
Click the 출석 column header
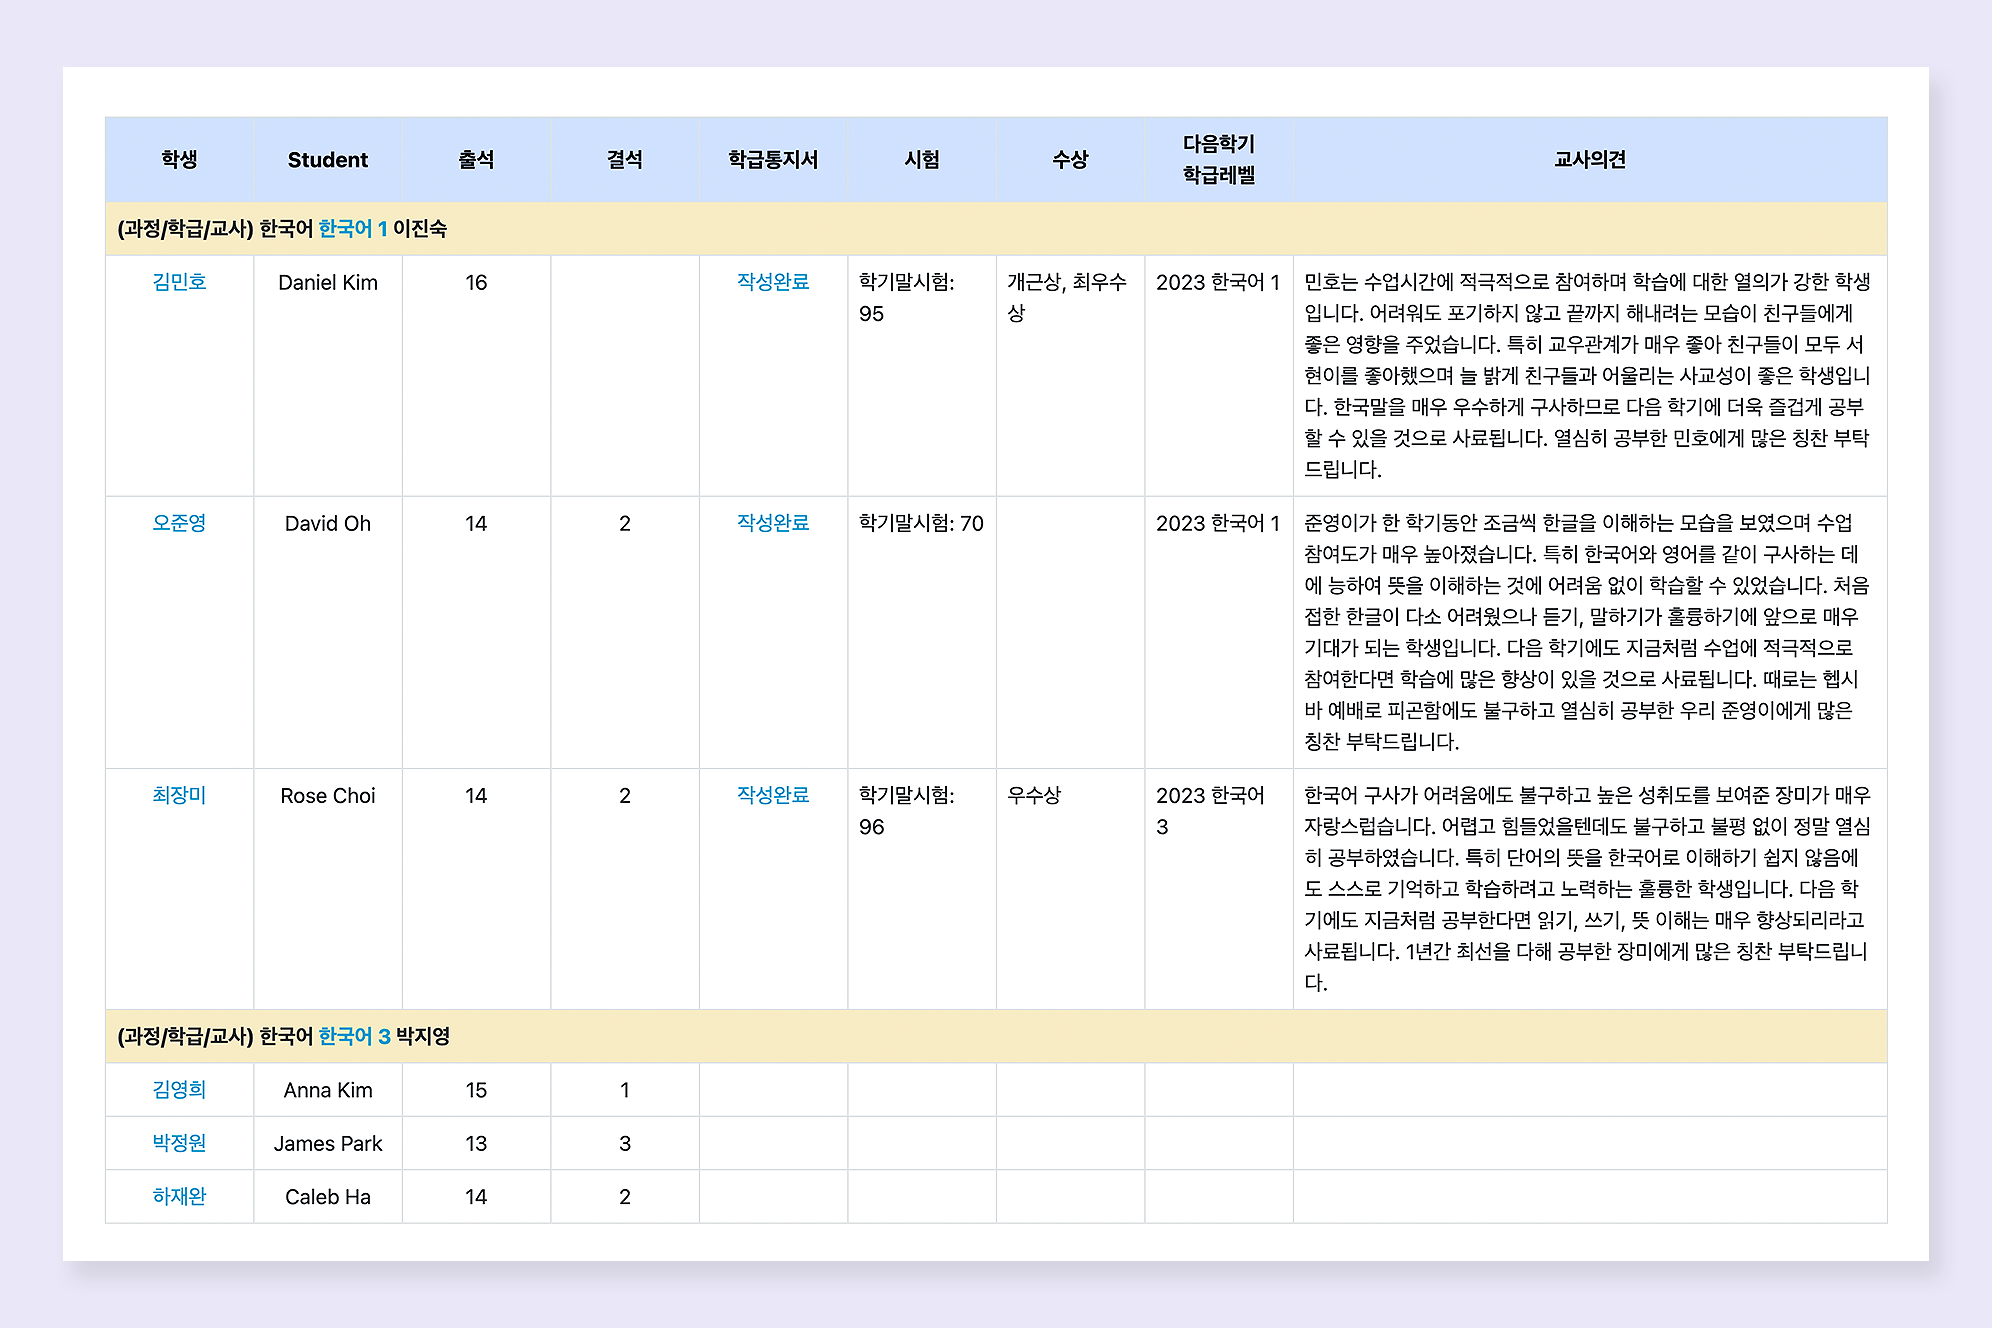pos(476,160)
